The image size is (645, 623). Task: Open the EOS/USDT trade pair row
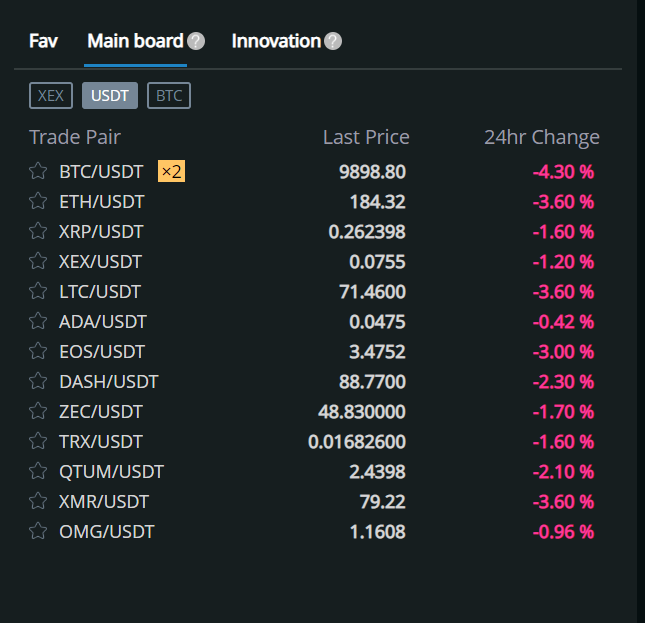102,351
